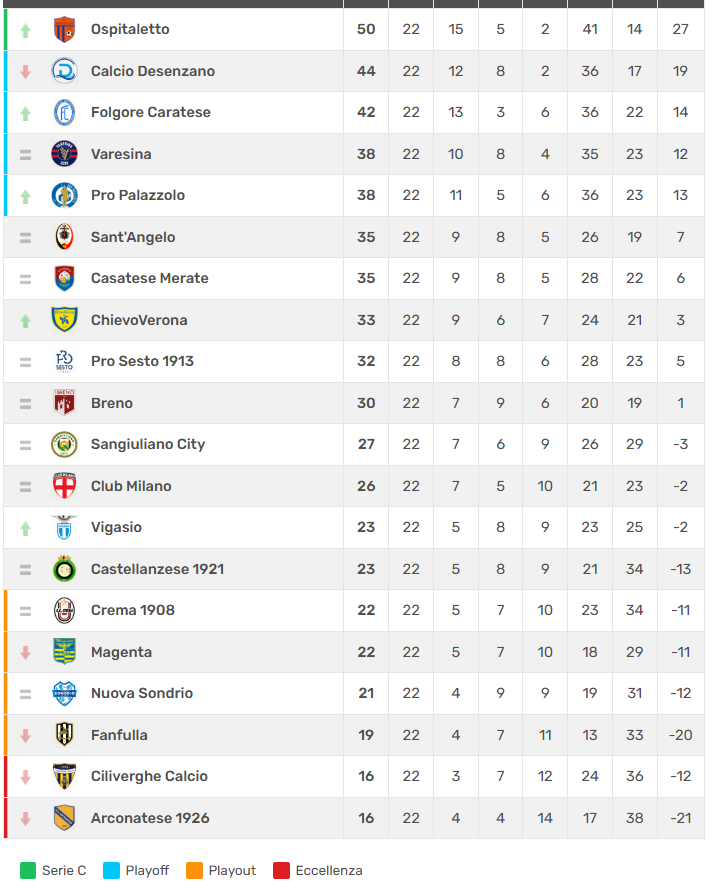Click the Fanfulla black and yellow crest
Screen dimensions: 712x890
pyautogui.click(x=64, y=735)
